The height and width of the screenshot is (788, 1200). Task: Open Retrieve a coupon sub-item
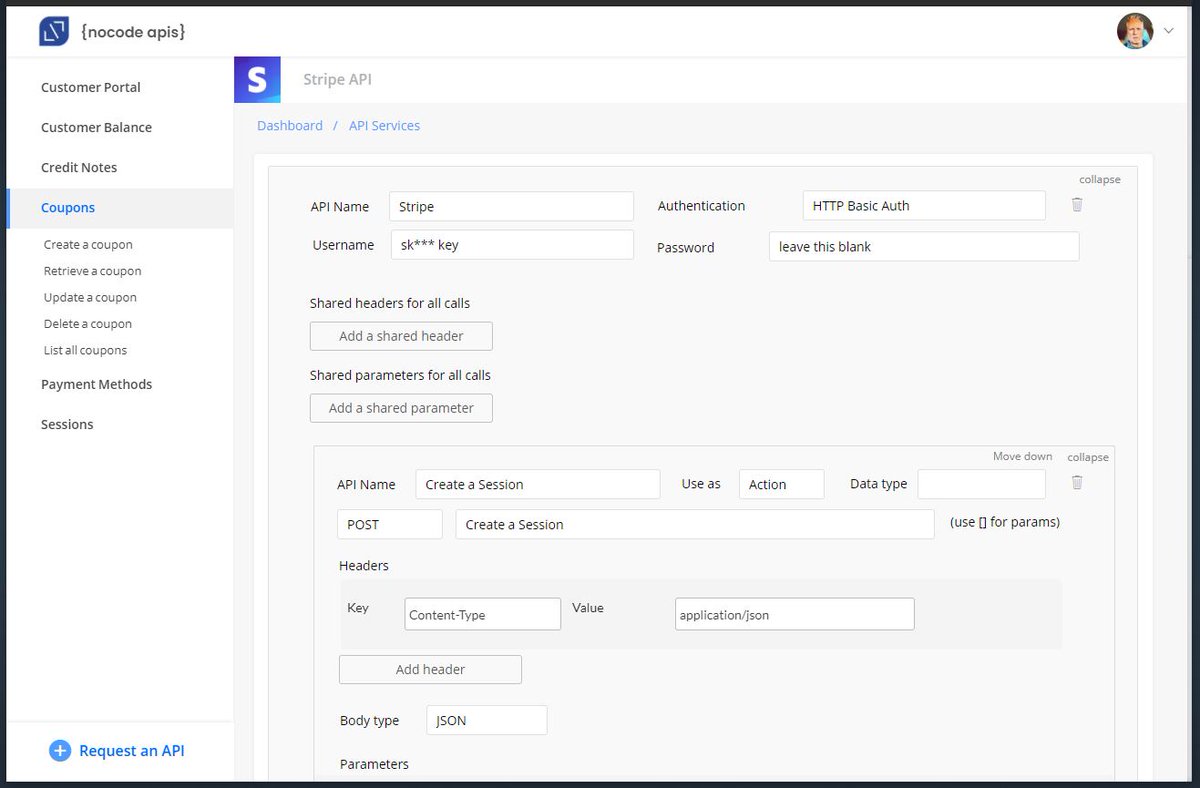click(x=93, y=271)
